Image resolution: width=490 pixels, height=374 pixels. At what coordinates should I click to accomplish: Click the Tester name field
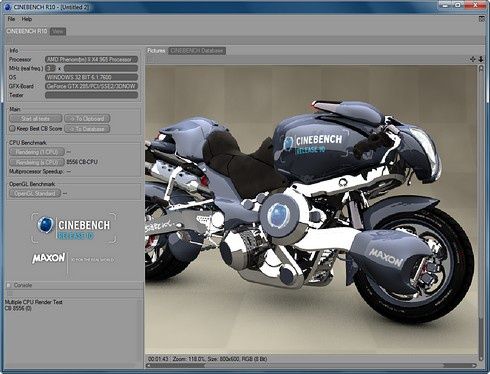91,95
